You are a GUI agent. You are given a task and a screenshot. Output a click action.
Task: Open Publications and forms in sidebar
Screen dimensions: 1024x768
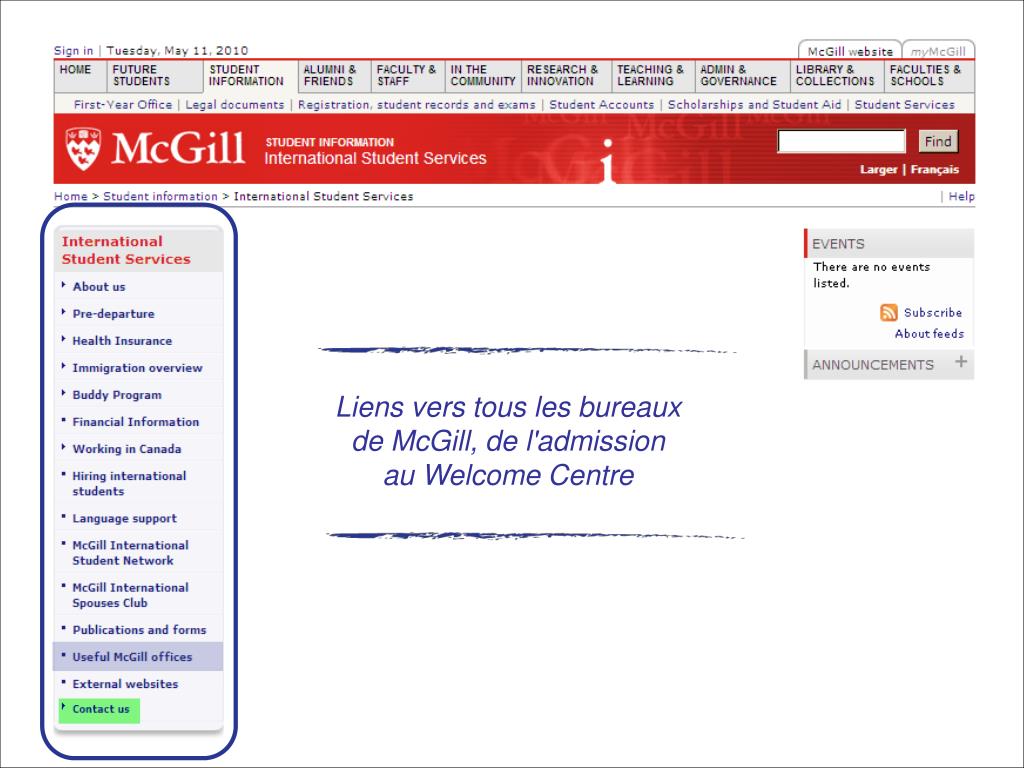[139, 630]
